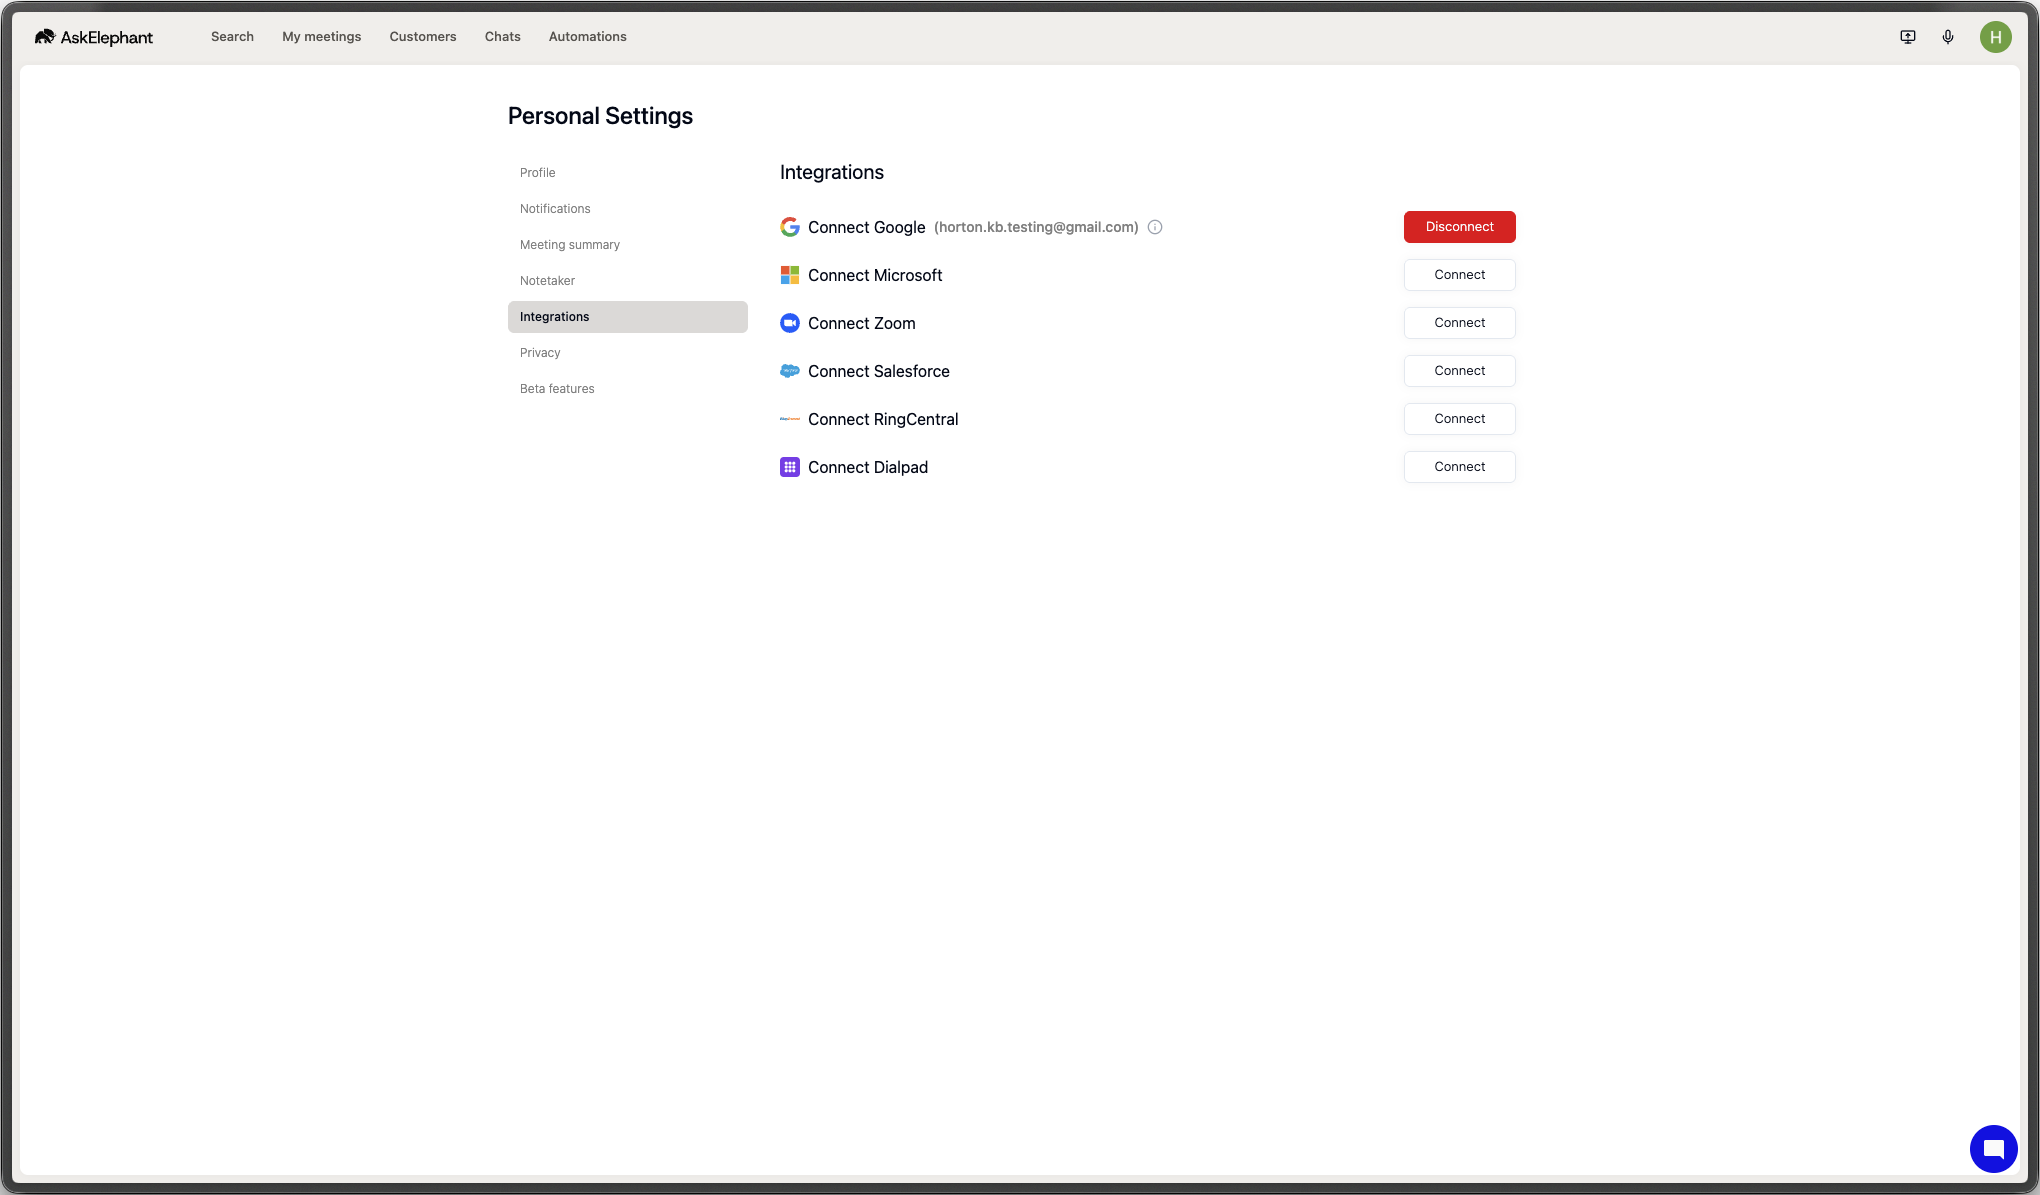
Task: Click the horton.kb.testing@gmail.com email text
Action: [x=1036, y=227]
